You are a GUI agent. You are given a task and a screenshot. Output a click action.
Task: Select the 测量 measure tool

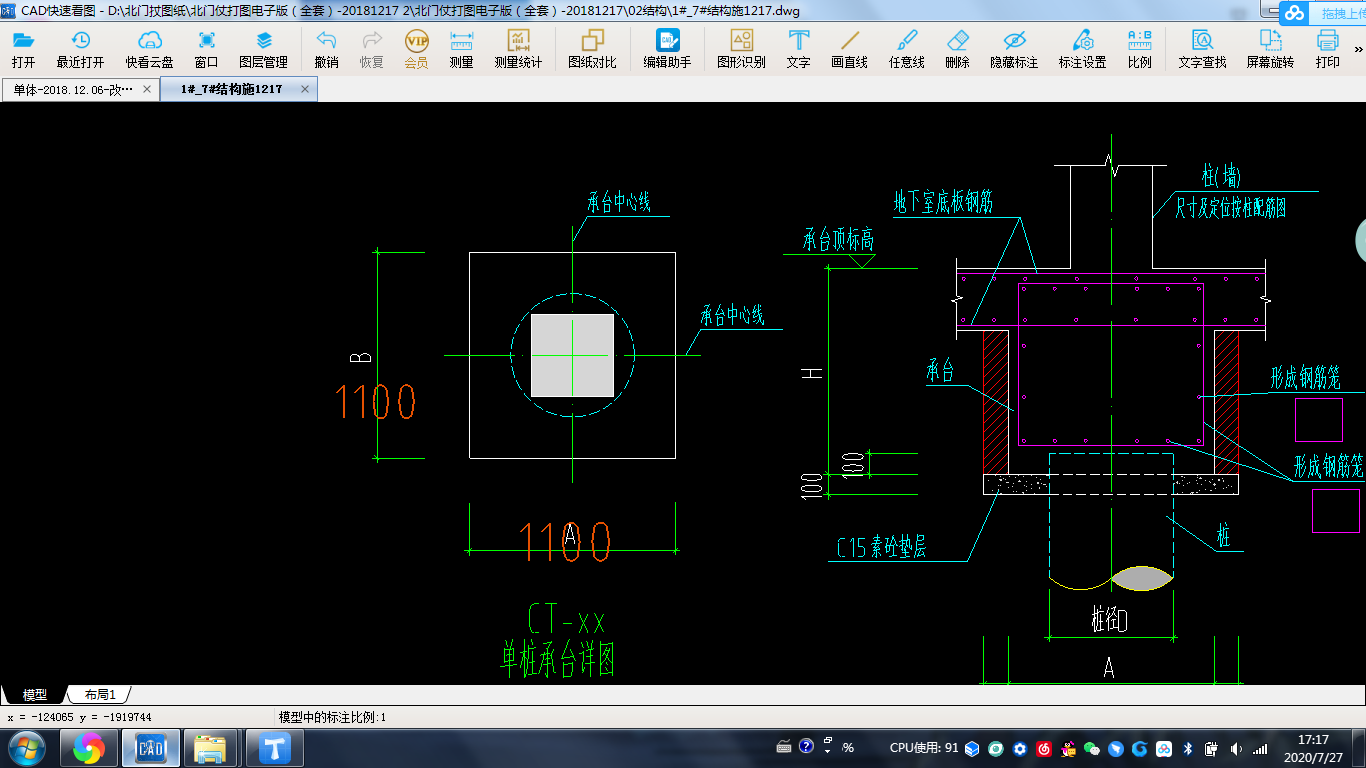pos(462,47)
